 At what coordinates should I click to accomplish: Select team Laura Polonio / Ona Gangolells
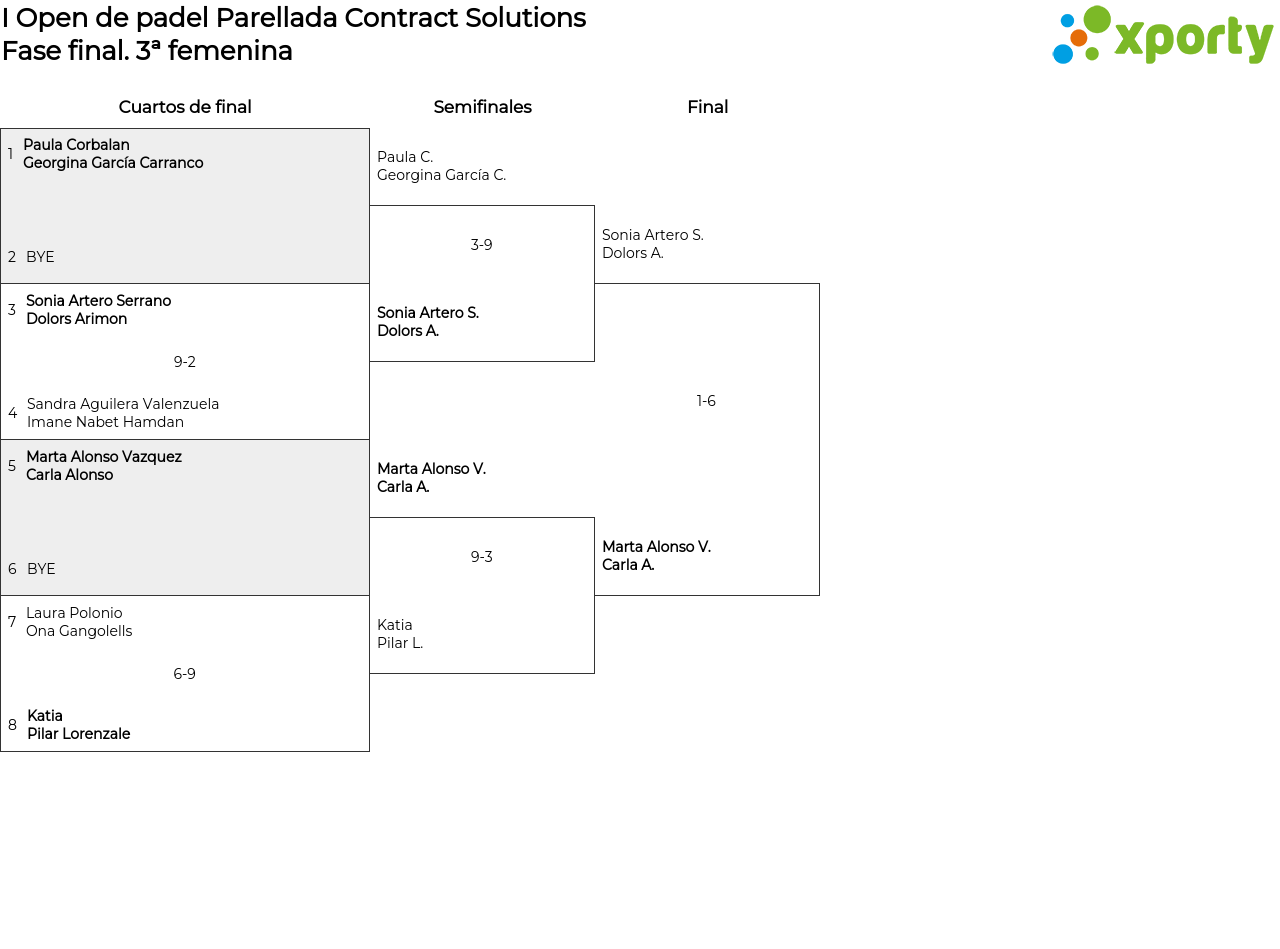[x=79, y=622]
